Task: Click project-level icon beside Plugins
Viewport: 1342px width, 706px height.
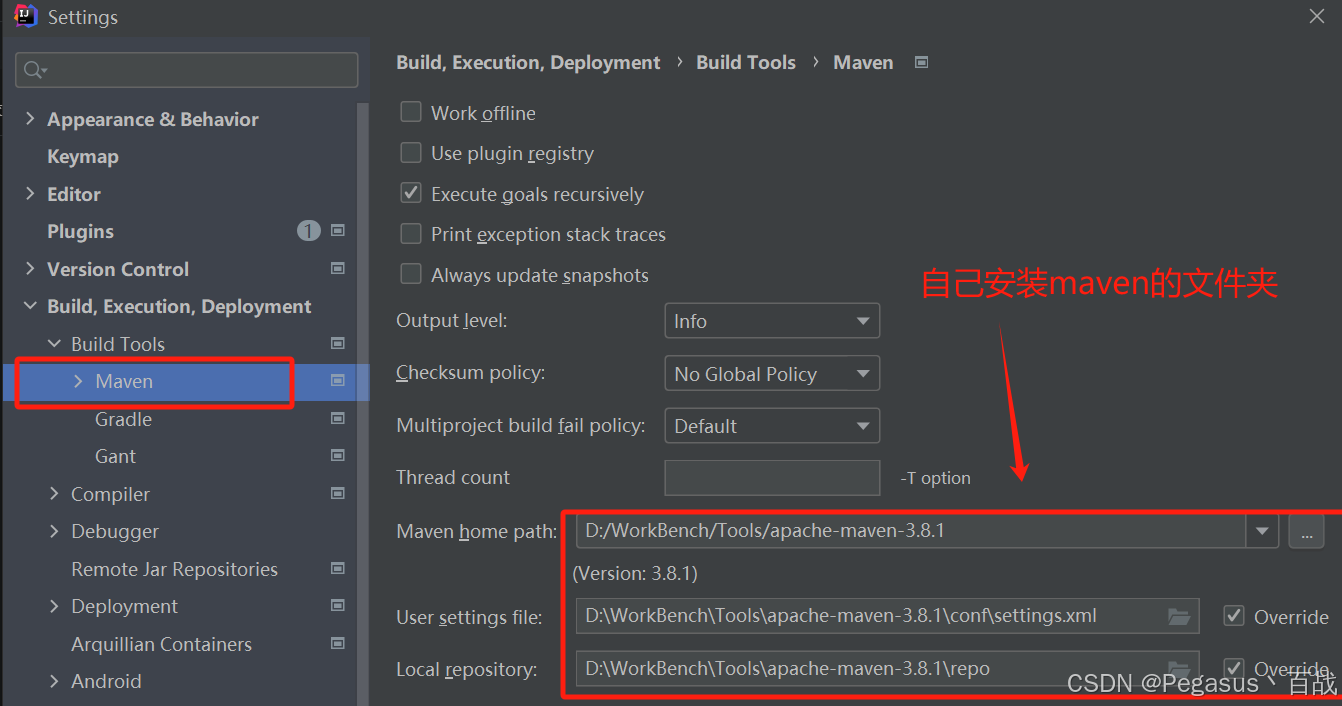Action: tap(338, 231)
